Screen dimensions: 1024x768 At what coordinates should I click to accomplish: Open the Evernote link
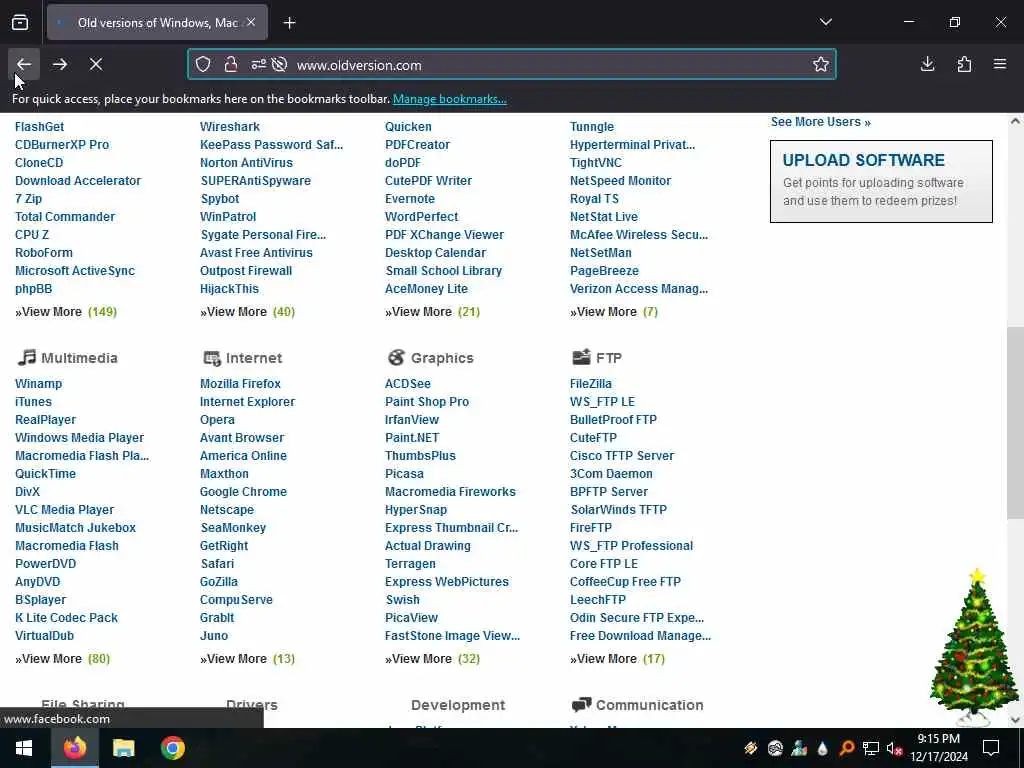(409, 199)
